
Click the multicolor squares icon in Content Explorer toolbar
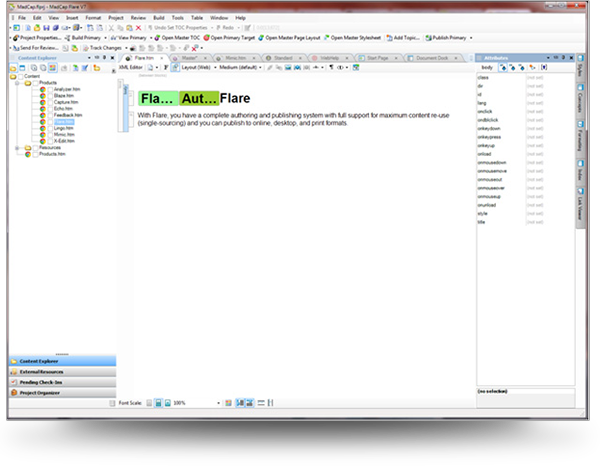(52, 68)
